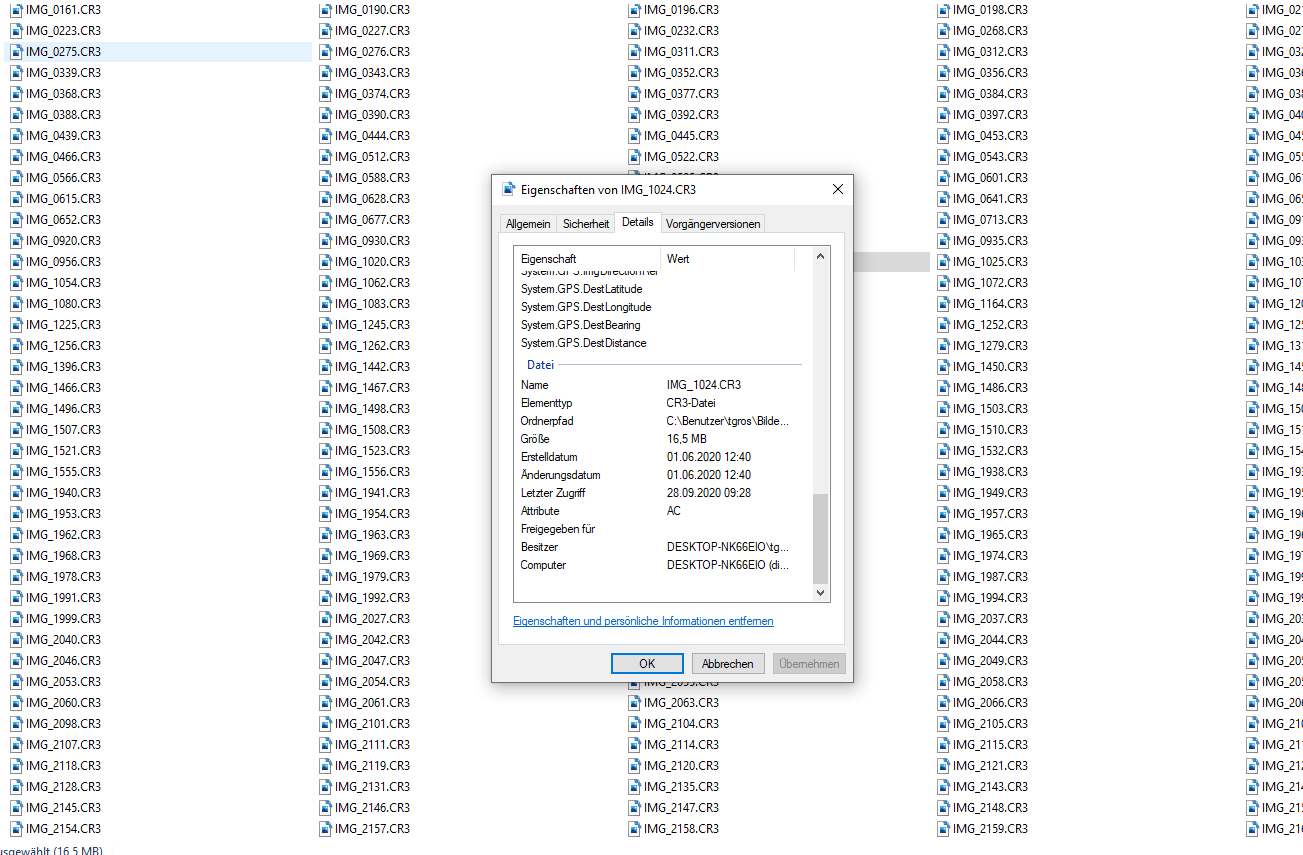Open the Vorgängerversionen tab
Image resolution: width=1303 pixels, height=855 pixels.
[713, 224]
